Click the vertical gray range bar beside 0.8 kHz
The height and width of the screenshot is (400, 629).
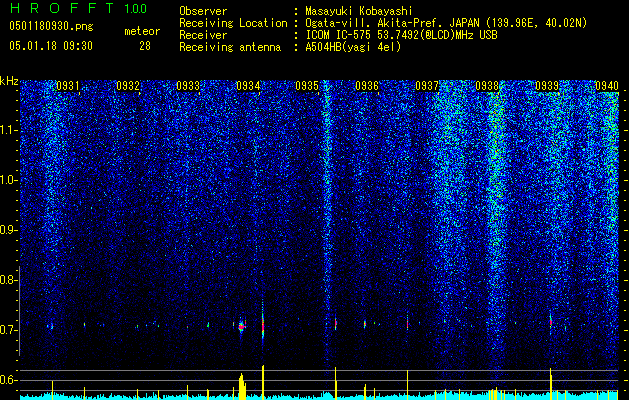(19, 310)
